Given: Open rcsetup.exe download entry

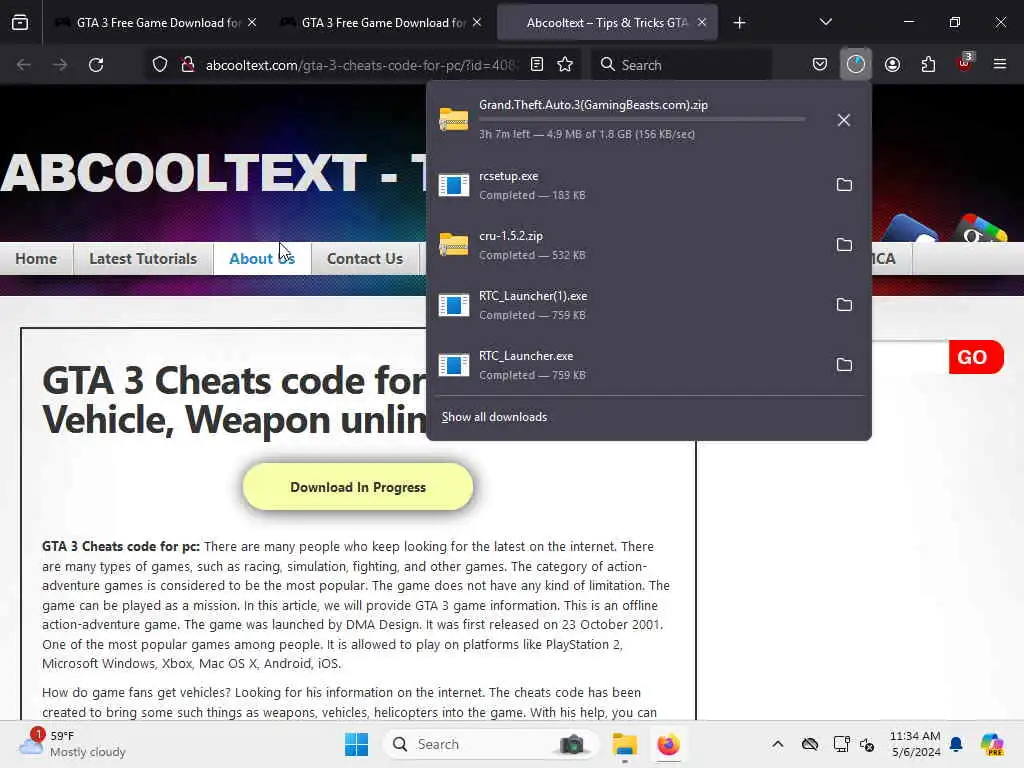Looking at the screenshot, I should point(627,185).
